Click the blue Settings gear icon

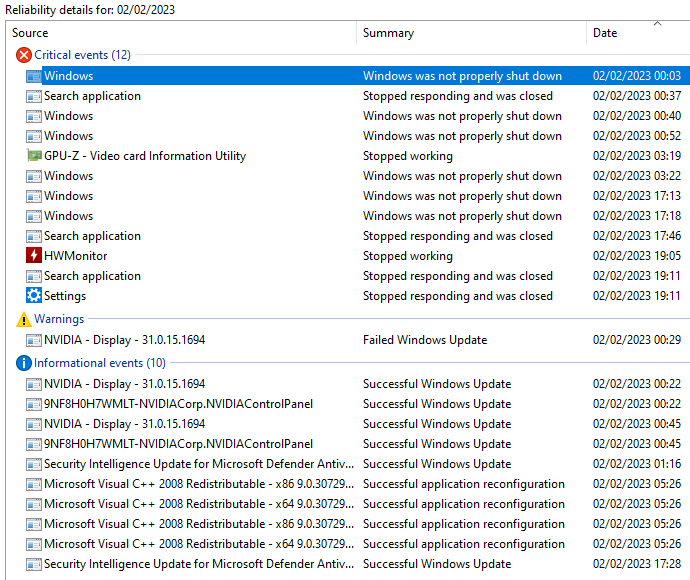(34, 296)
